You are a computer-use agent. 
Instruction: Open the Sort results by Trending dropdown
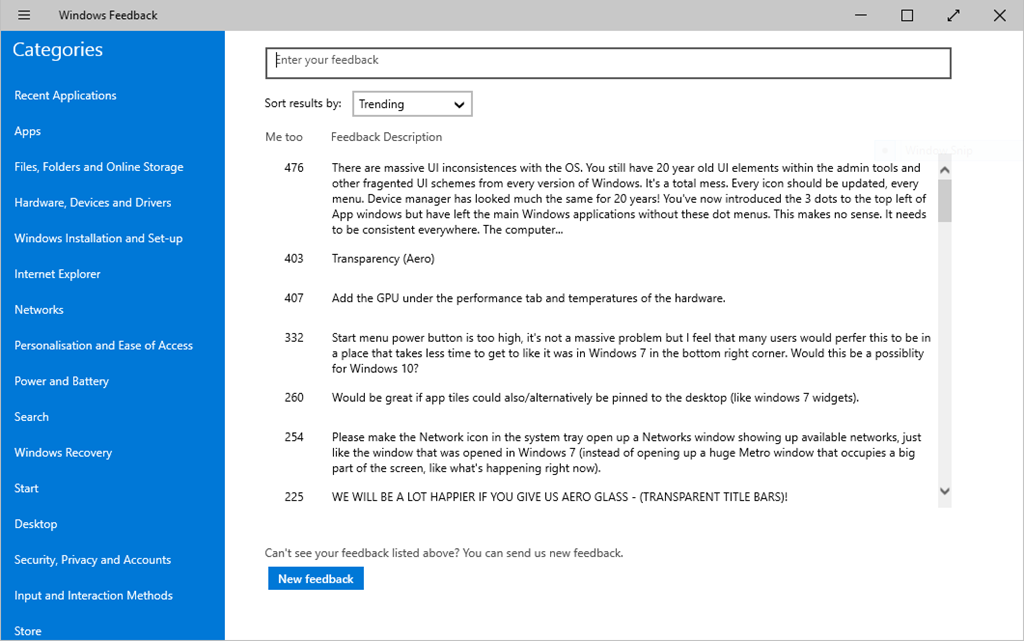coord(412,104)
